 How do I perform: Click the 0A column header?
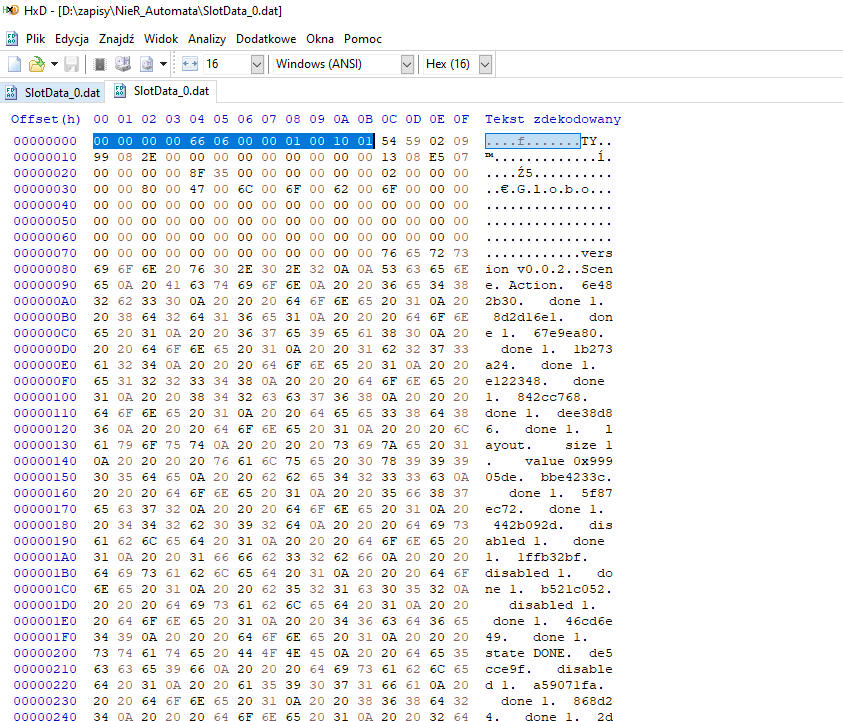(341, 119)
